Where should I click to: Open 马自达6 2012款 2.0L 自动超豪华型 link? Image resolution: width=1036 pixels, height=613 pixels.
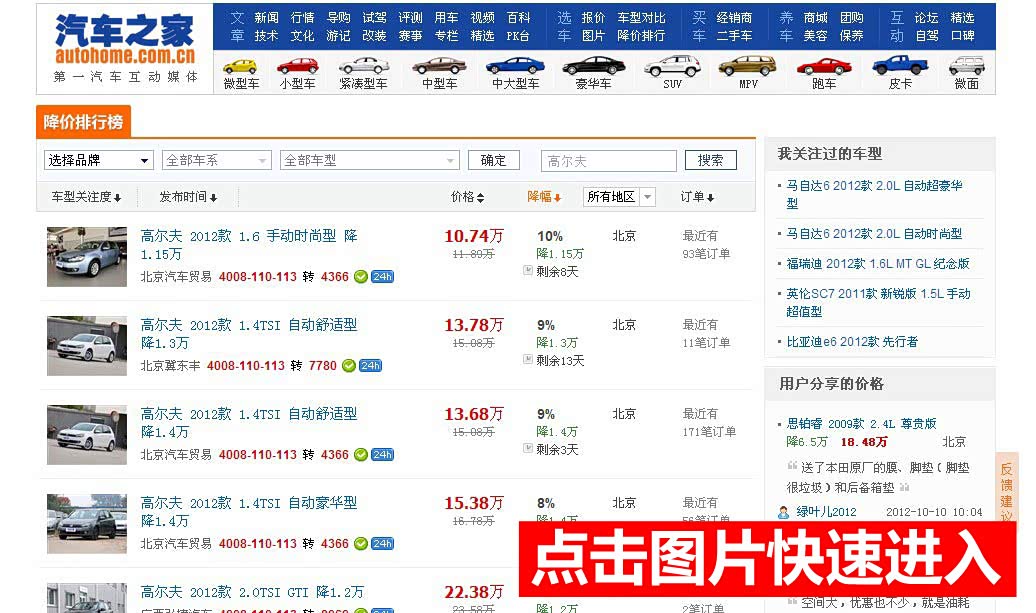click(874, 195)
